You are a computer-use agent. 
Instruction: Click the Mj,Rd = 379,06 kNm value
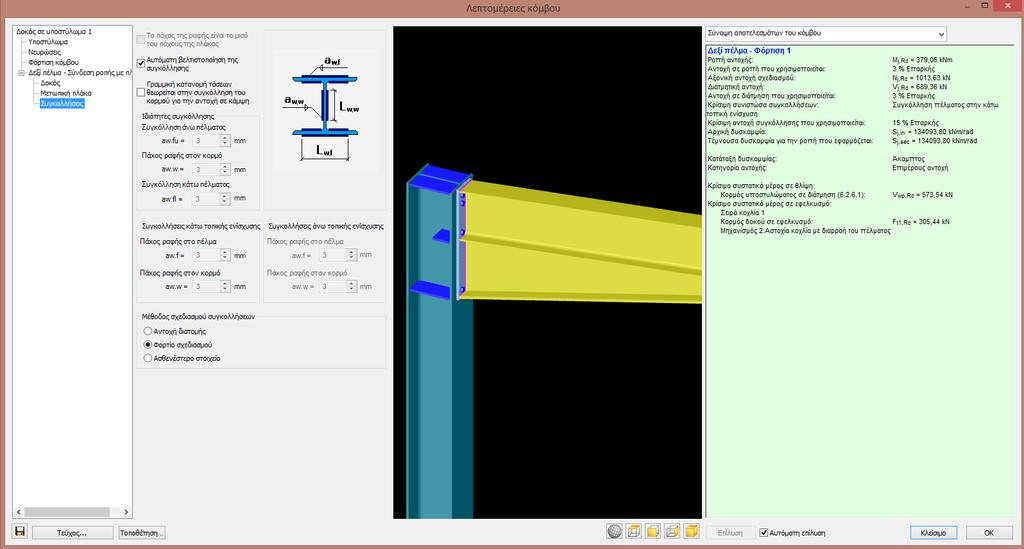coord(922,59)
